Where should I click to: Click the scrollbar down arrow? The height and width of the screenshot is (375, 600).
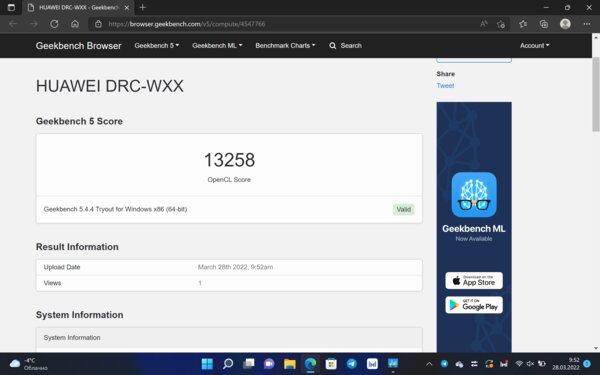pos(596,348)
